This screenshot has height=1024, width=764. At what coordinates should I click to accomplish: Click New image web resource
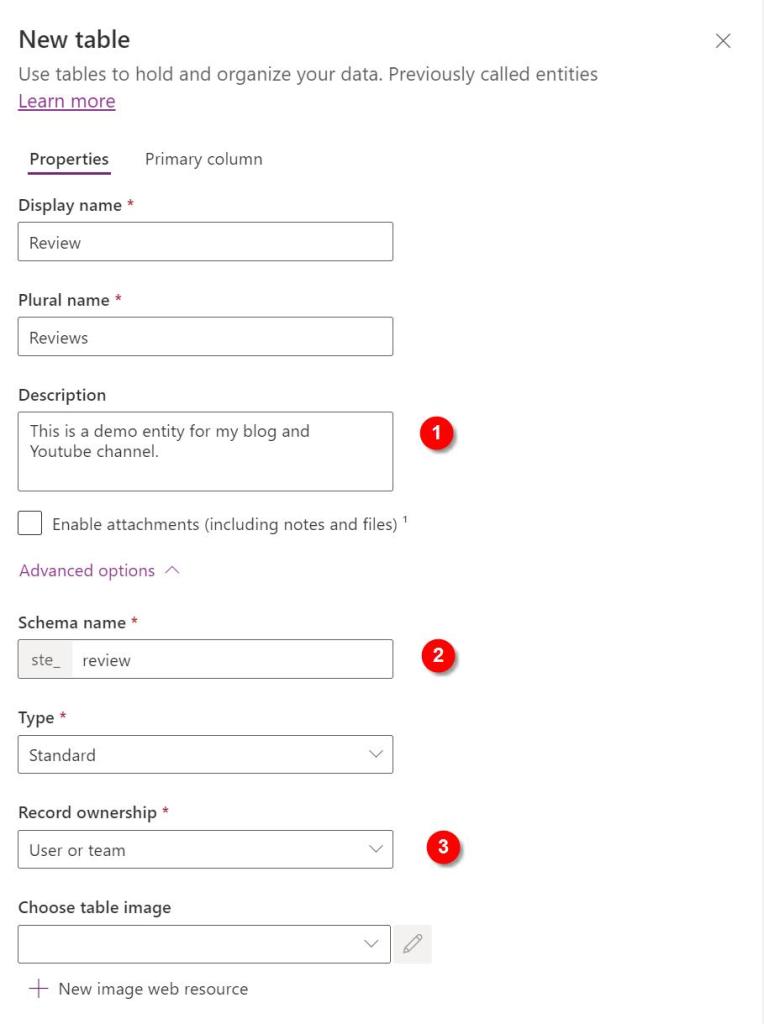click(153, 989)
